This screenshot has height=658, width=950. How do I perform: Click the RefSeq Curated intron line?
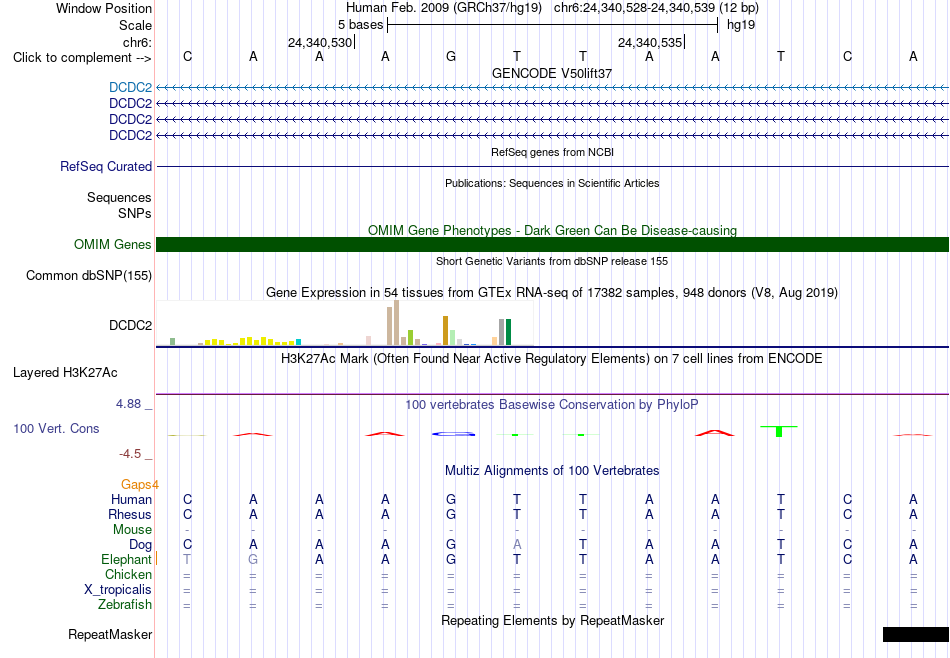(x=553, y=166)
